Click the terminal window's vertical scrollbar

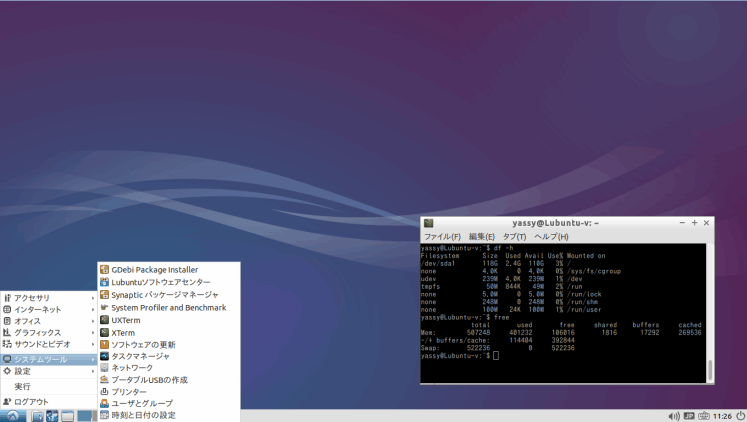click(710, 312)
